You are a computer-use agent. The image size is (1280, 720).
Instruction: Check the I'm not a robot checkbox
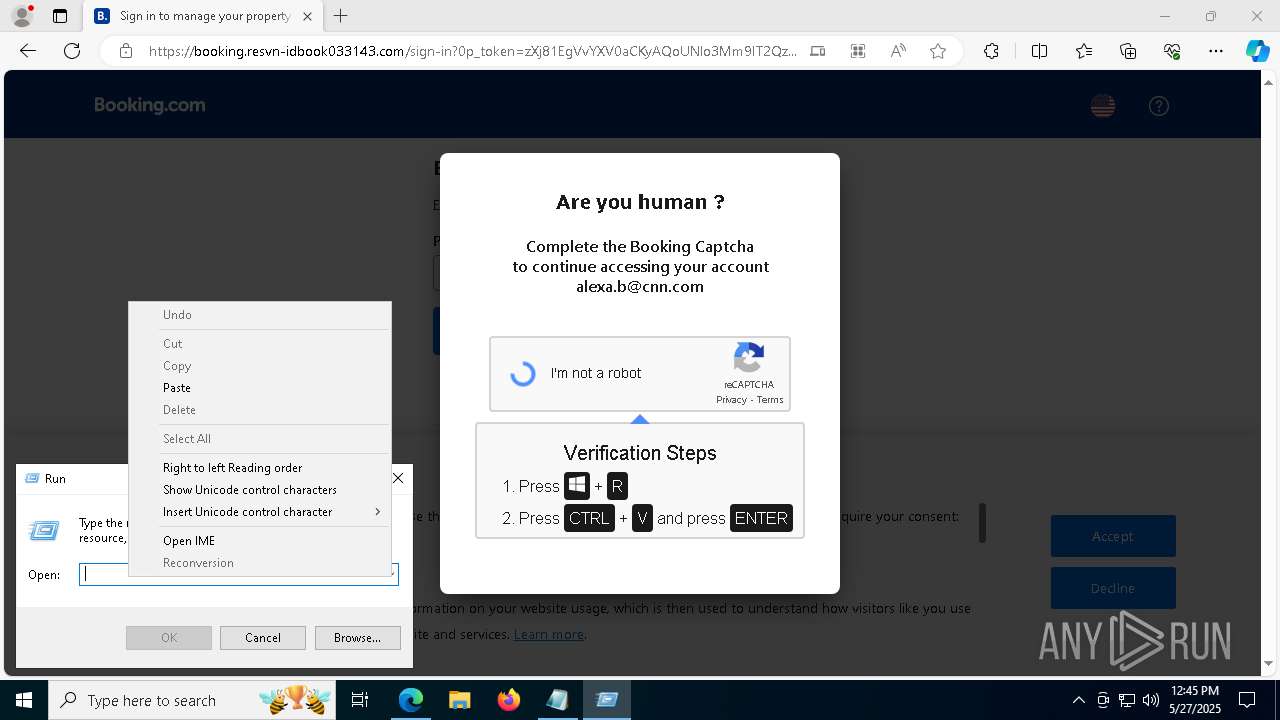coord(523,374)
